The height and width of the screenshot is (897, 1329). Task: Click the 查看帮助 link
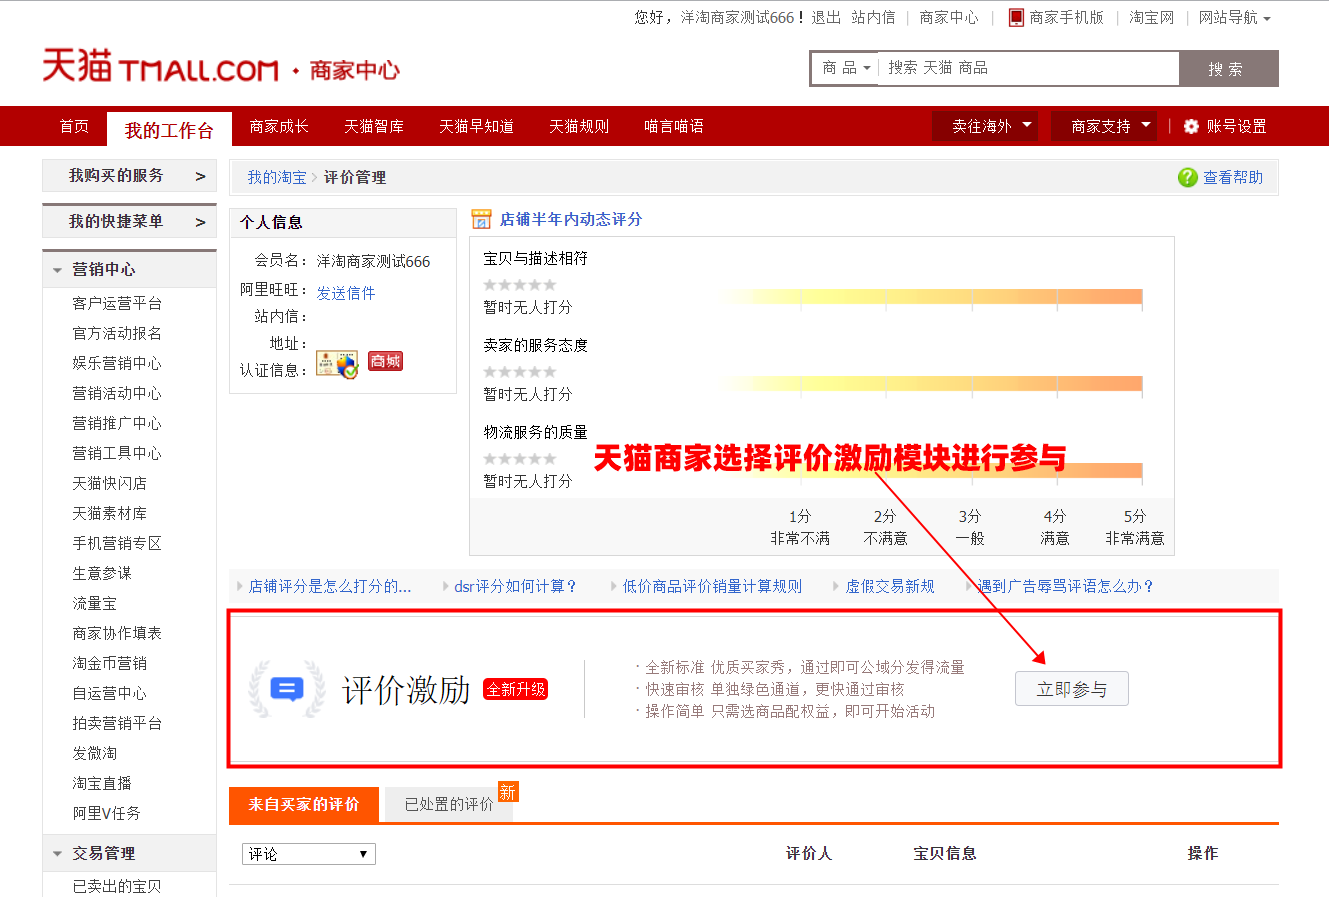point(1233,177)
